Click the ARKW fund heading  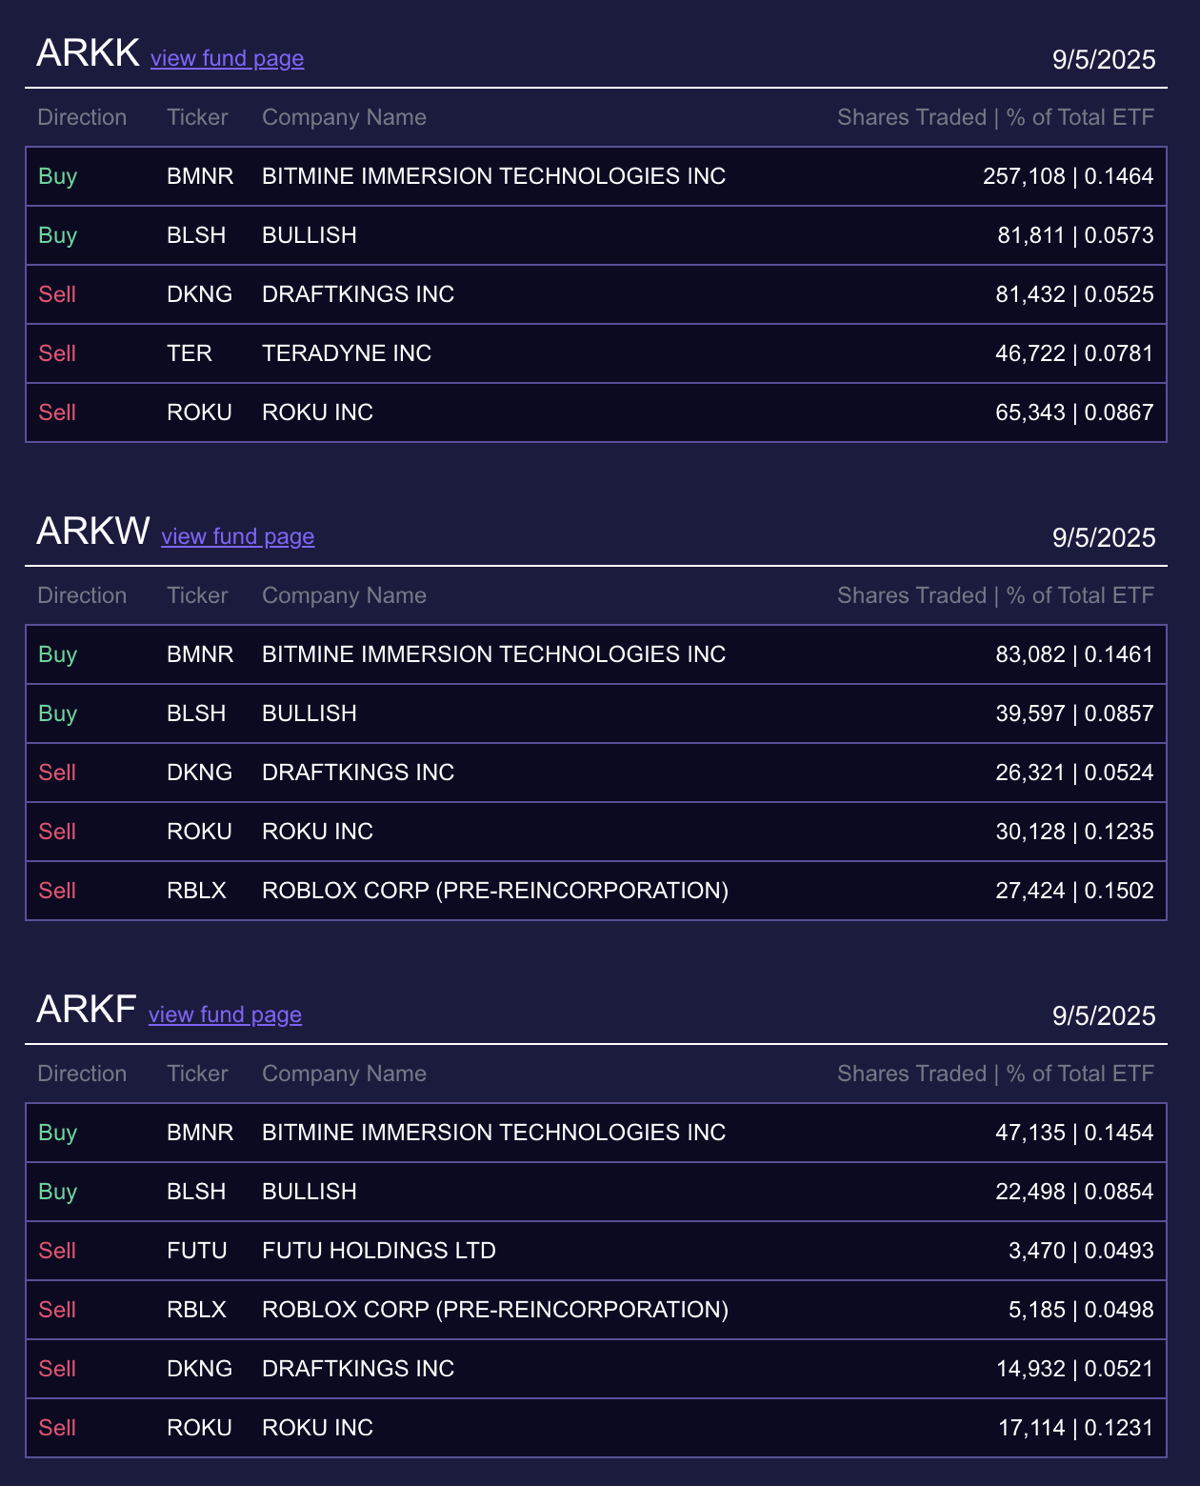tap(93, 532)
